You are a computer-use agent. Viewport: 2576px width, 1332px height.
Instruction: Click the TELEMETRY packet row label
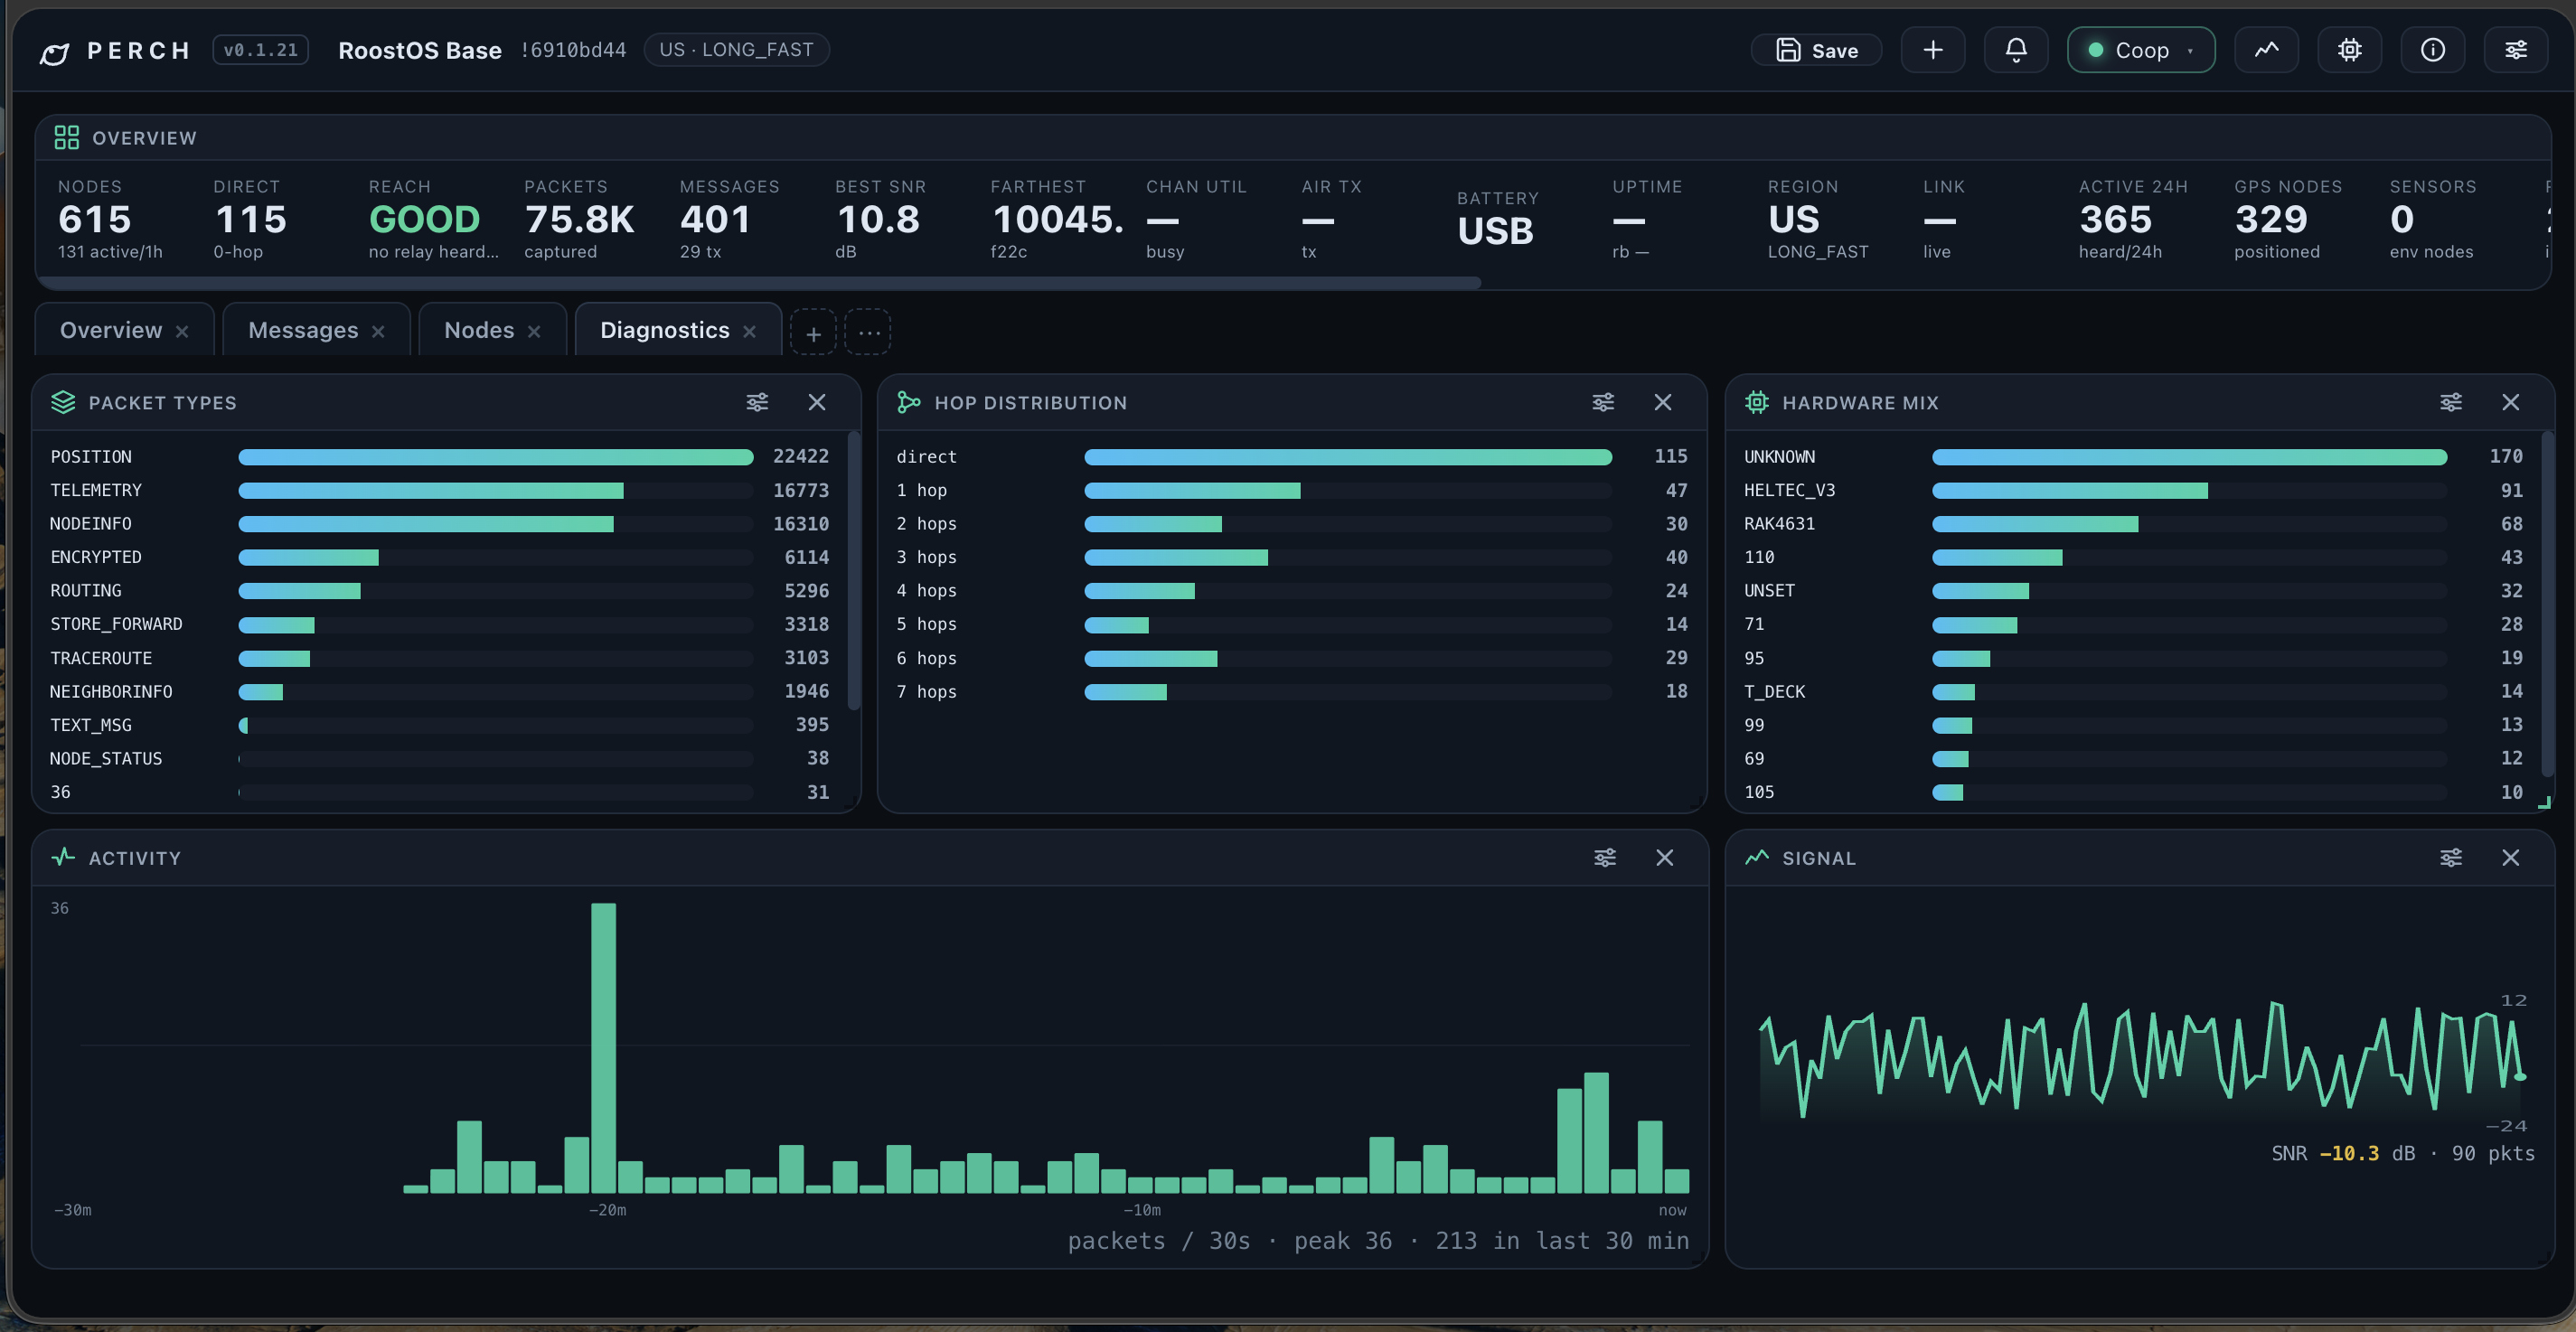[96, 490]
